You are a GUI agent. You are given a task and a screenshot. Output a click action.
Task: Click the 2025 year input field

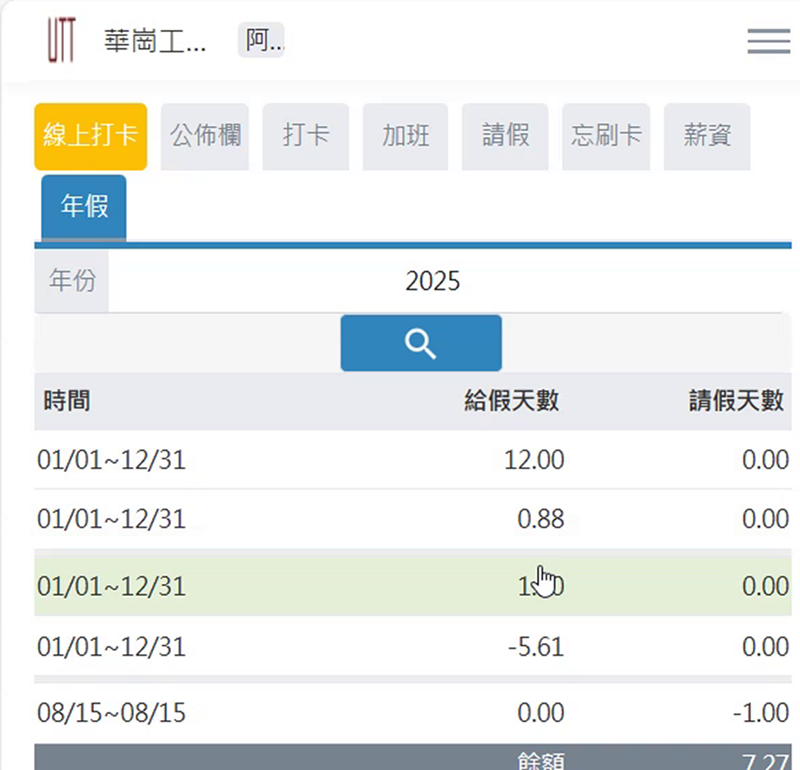pyautogui.click(x=445, y=281)
